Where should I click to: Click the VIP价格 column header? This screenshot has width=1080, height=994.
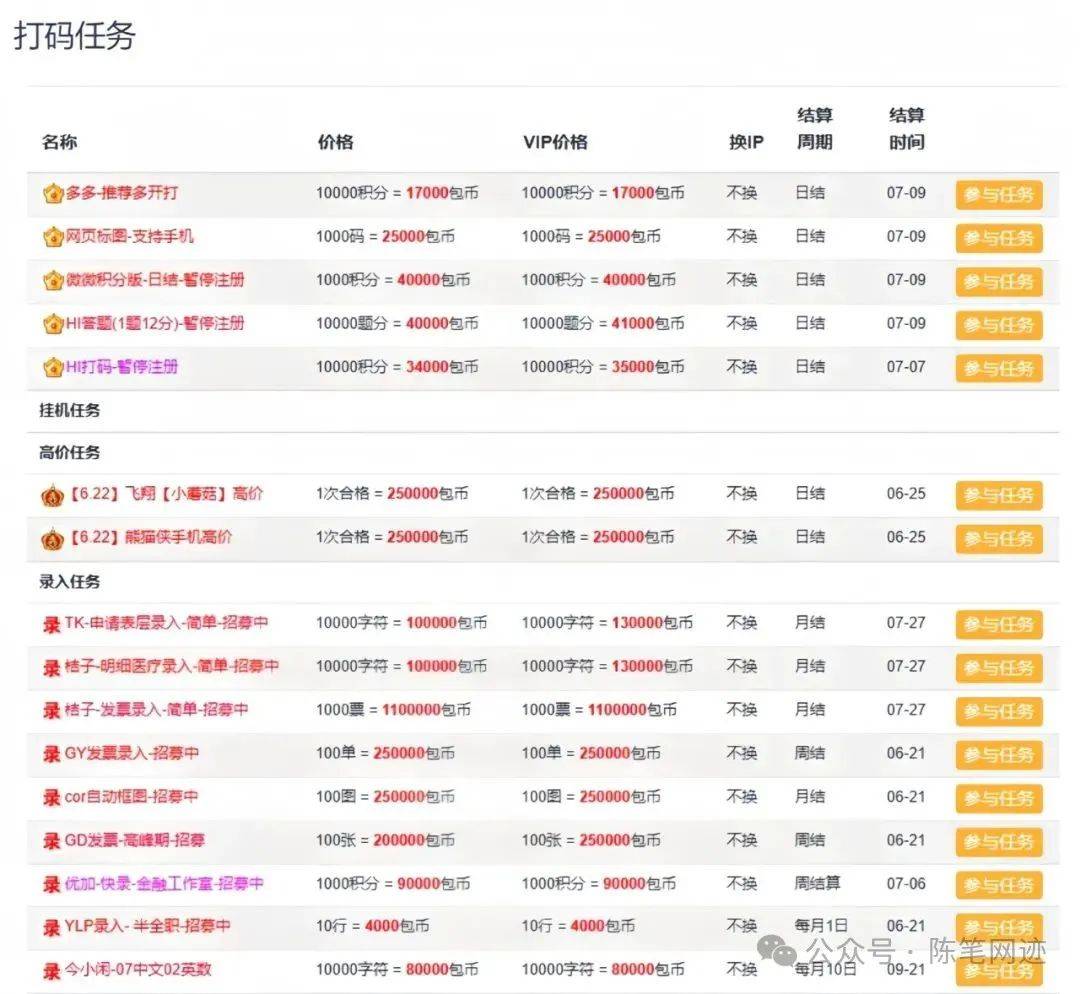click(555, 143)
